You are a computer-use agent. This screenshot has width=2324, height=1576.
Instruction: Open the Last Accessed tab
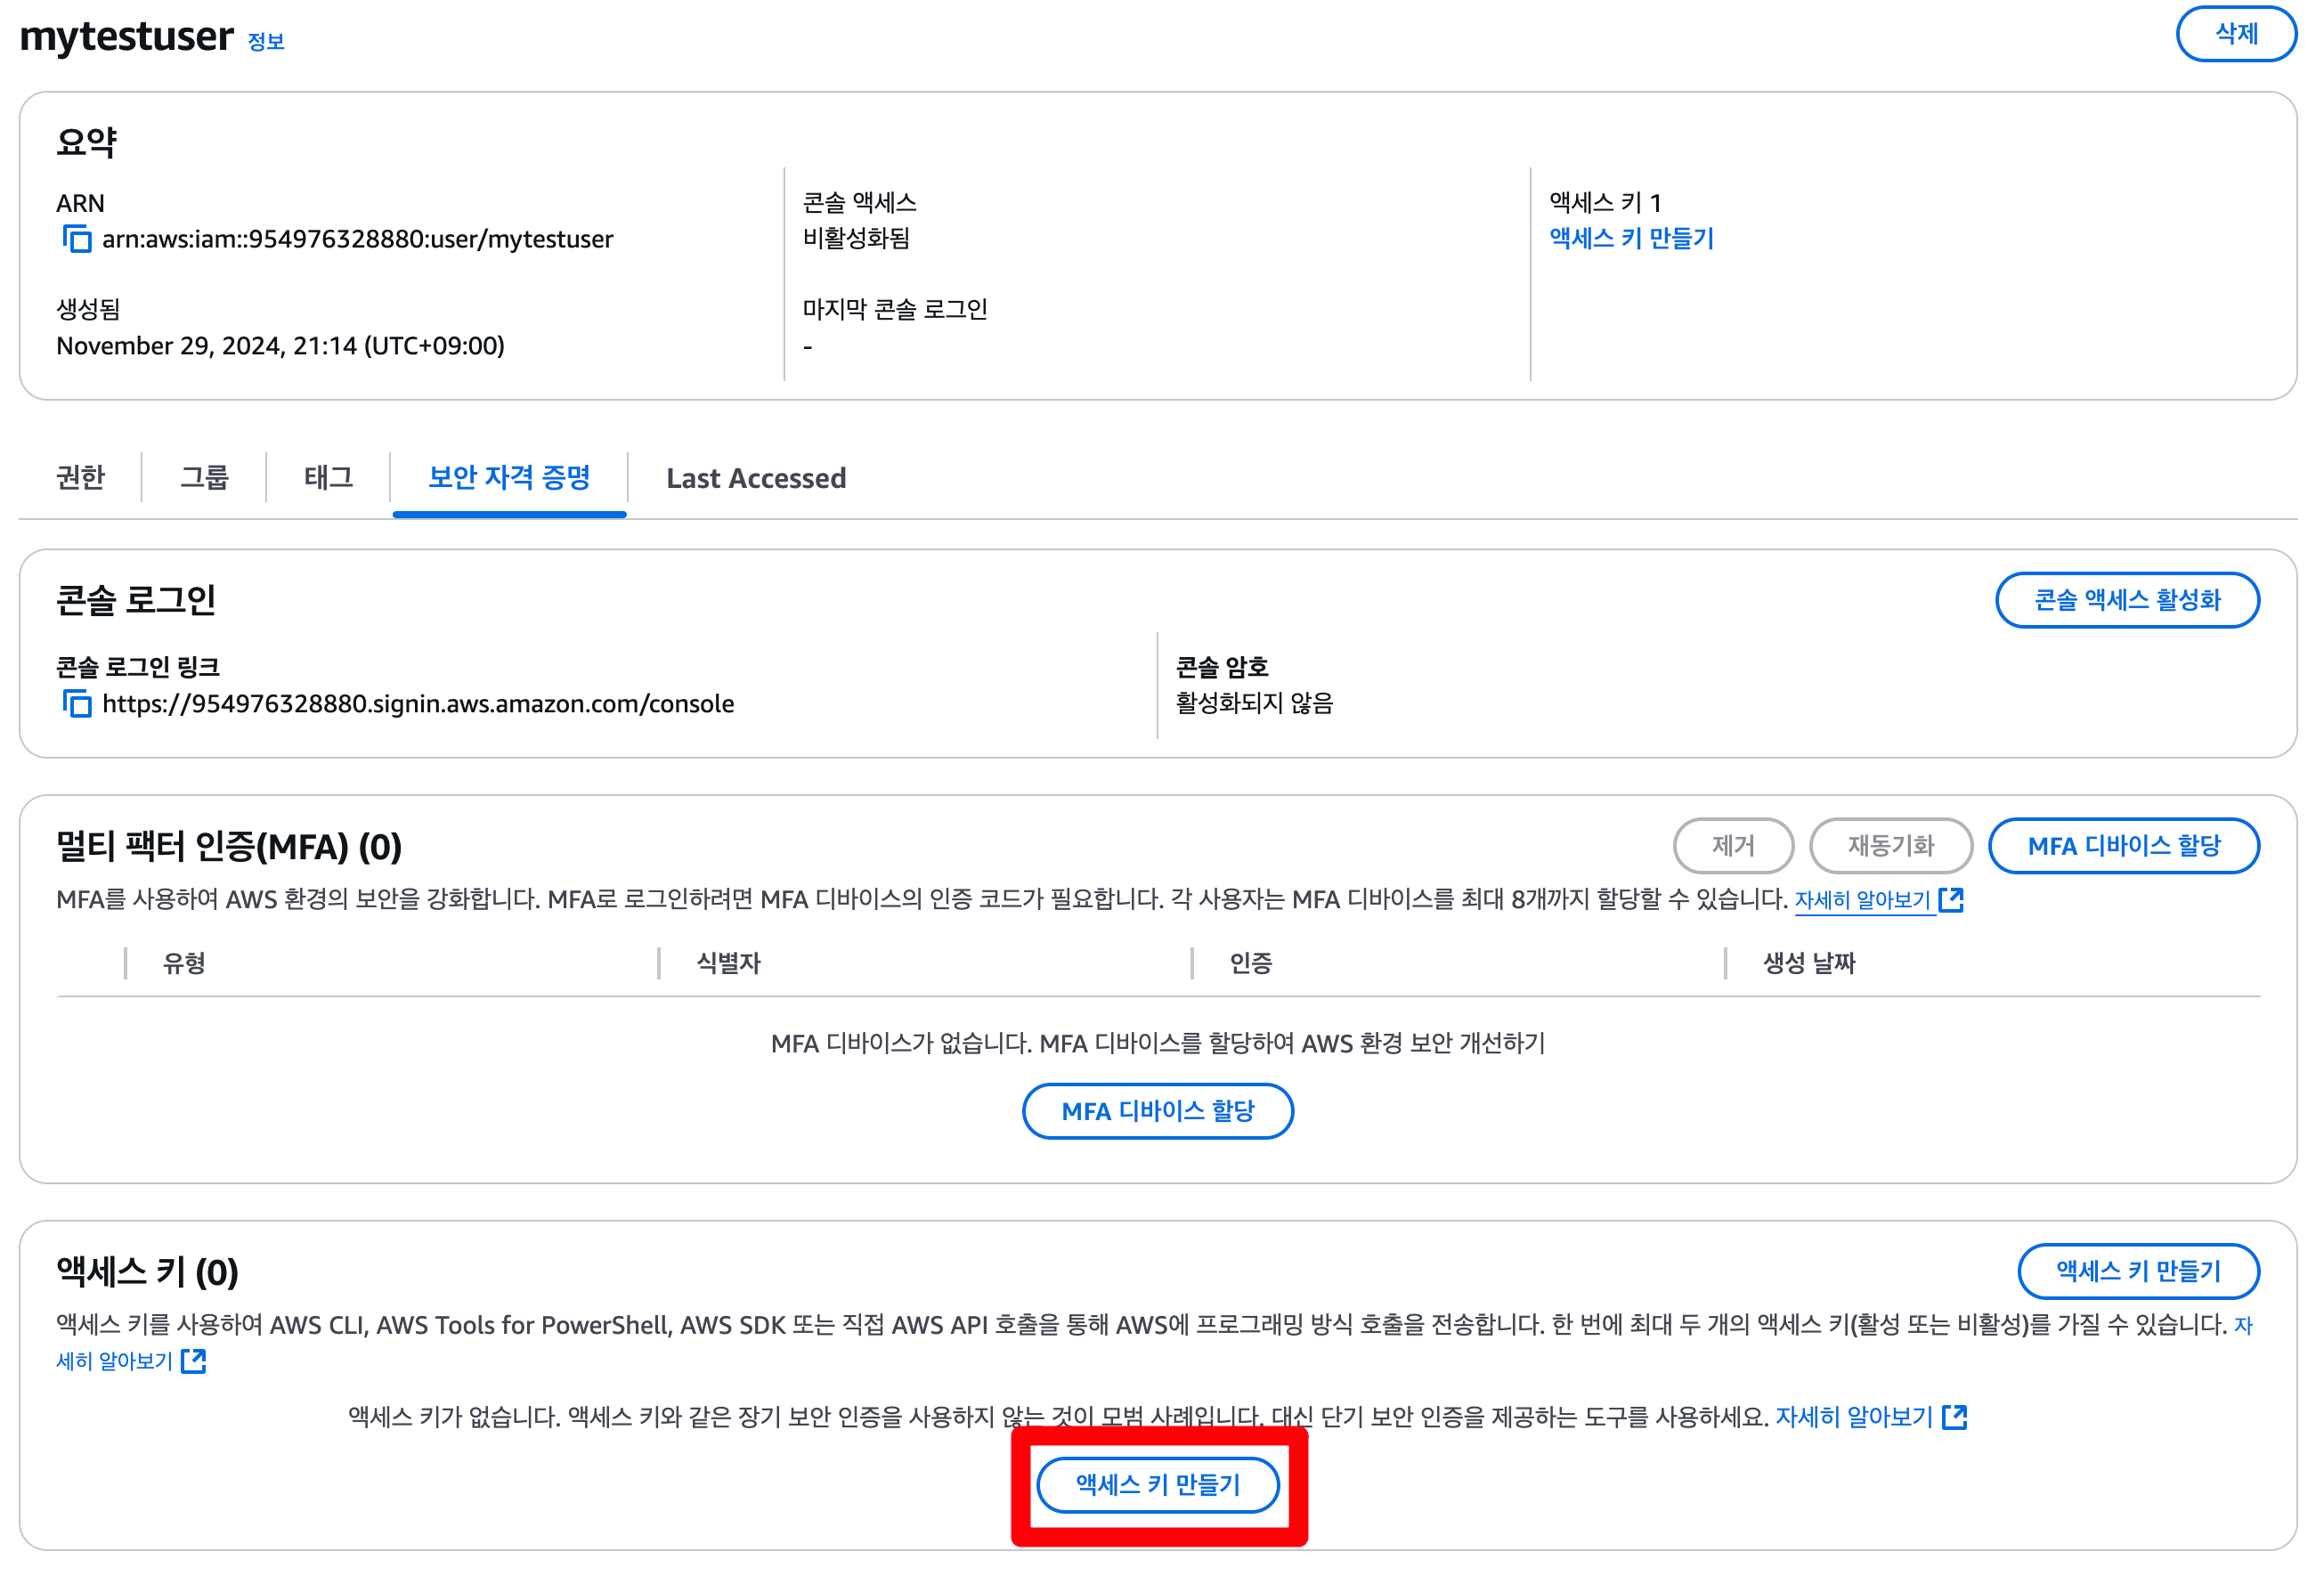point(756,479)
